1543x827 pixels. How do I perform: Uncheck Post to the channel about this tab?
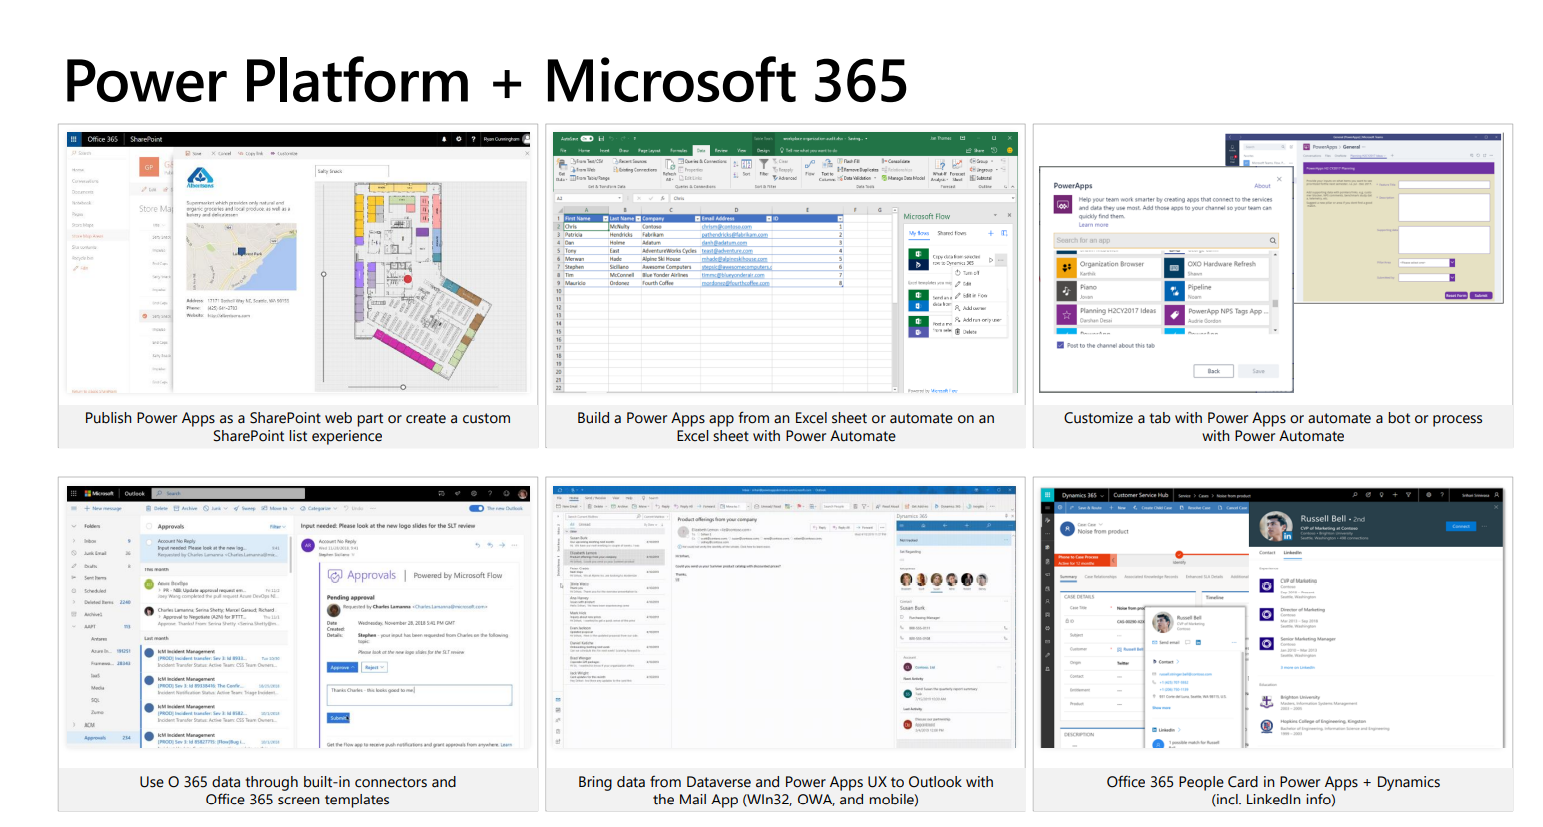1060,345
